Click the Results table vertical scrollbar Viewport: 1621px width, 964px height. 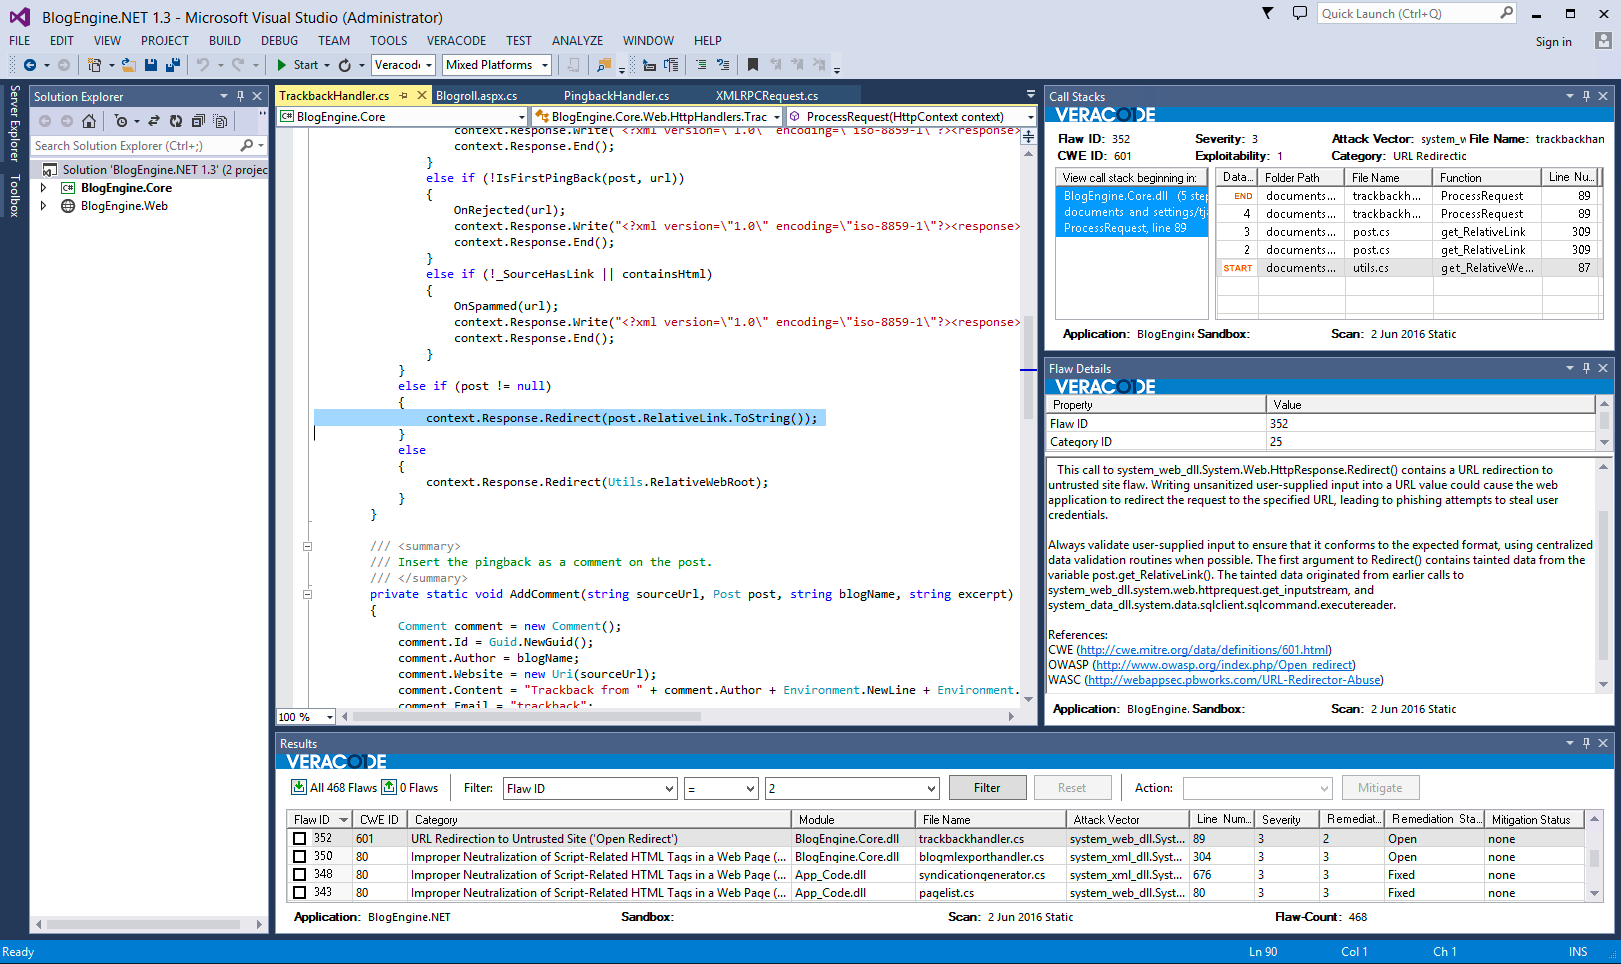[x=1594, y=856]
